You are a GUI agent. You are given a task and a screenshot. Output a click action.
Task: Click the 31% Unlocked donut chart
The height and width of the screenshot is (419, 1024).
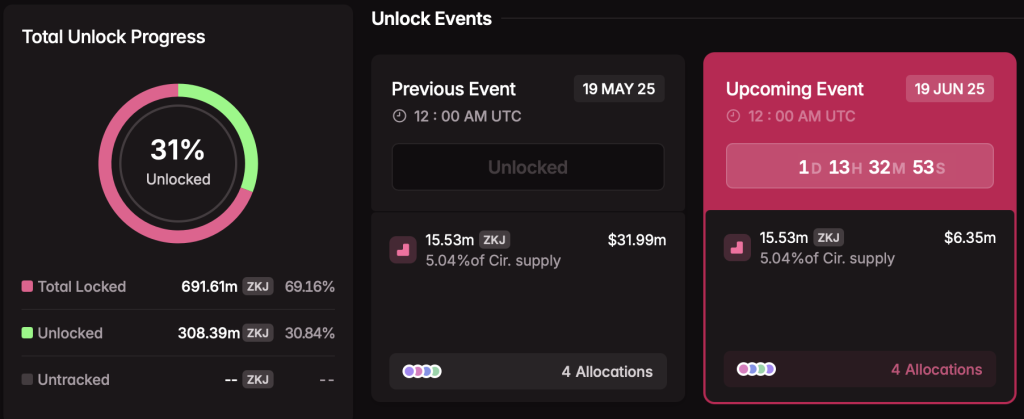pos(178,163)
